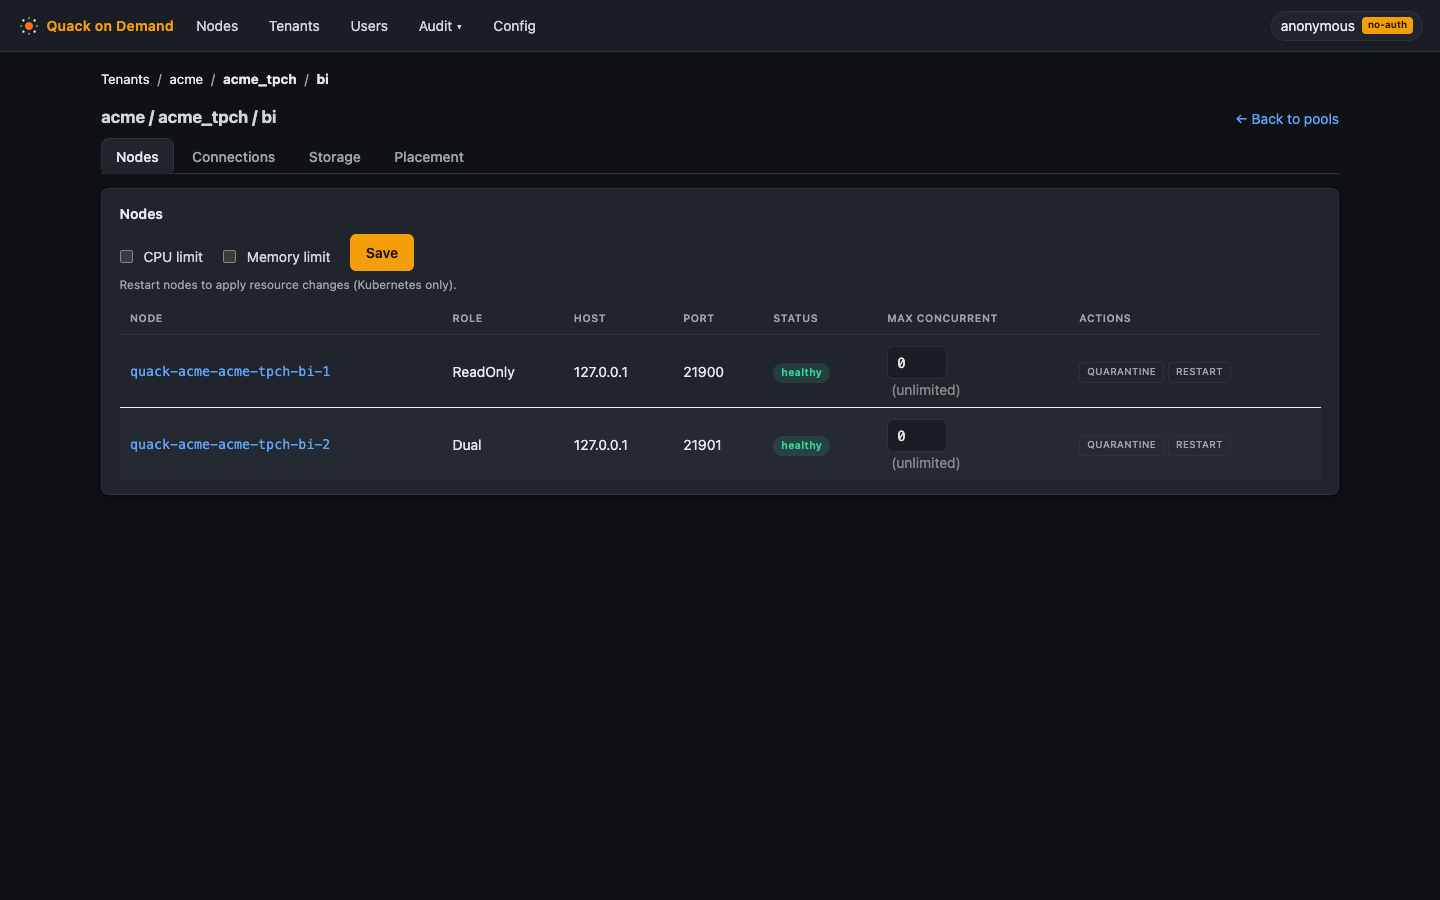Image resolution: width=1440 pixels, height=900 pixels.
Task: Go to Tenants in top navigation
Action: 294,26
